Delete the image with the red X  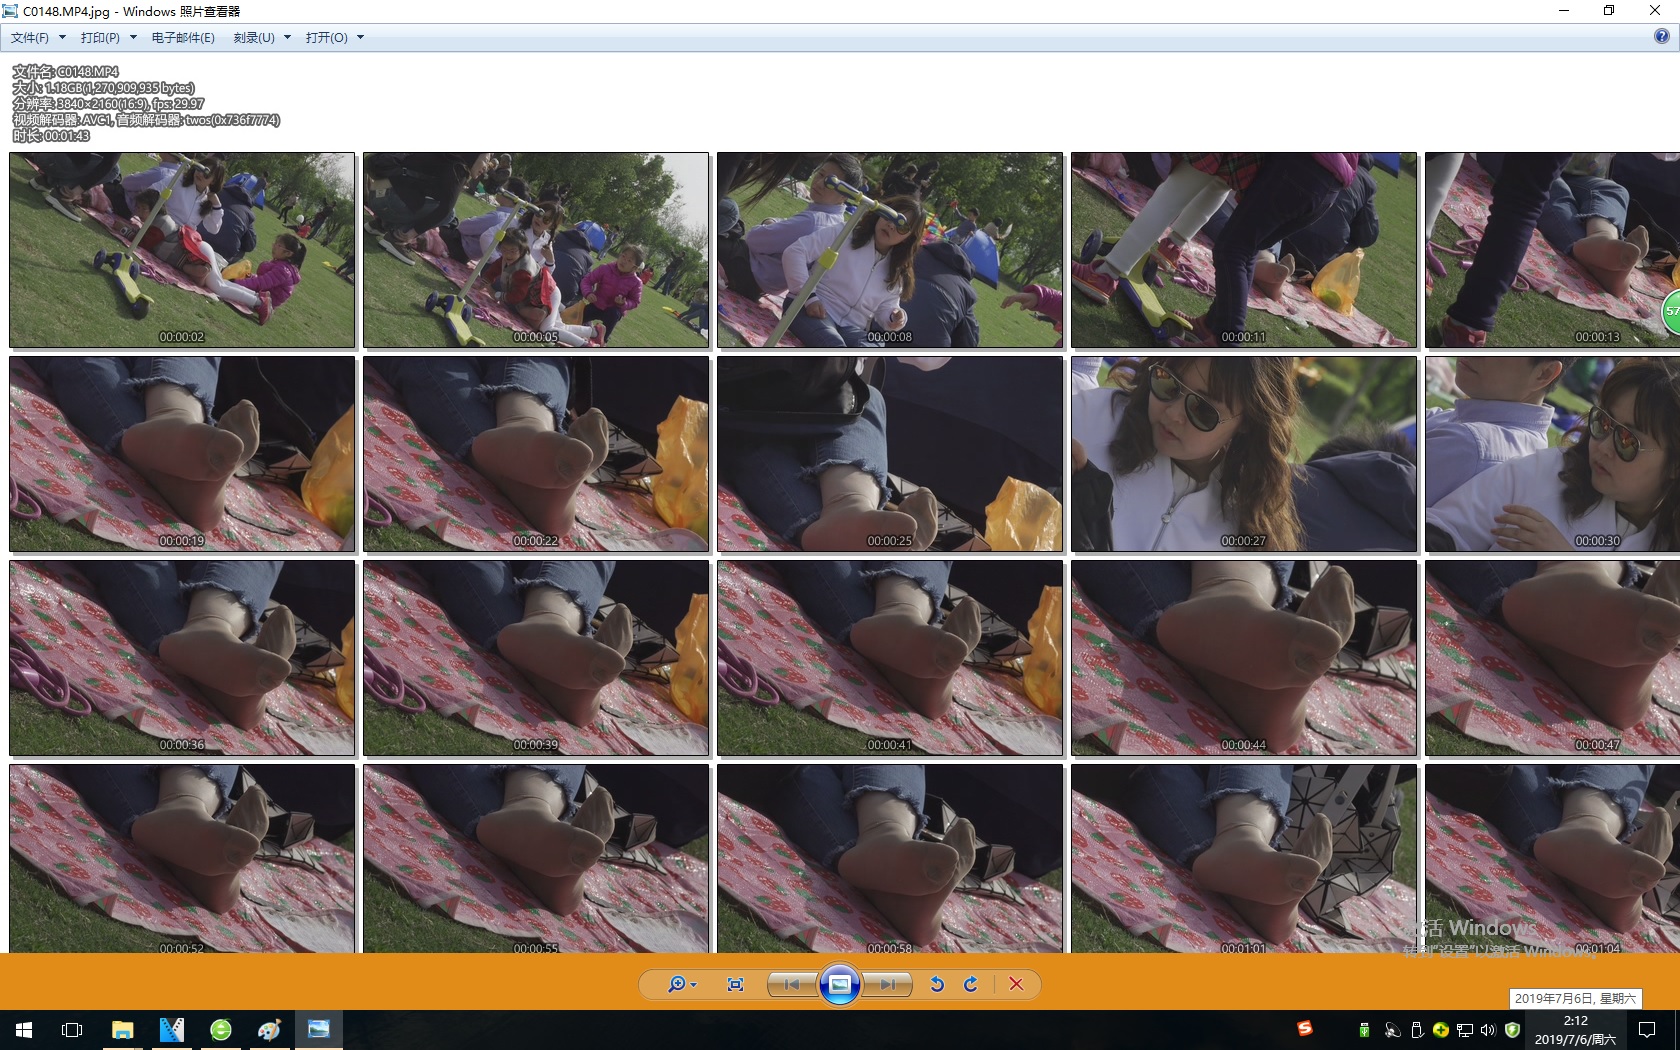[x=1016, y=984]
